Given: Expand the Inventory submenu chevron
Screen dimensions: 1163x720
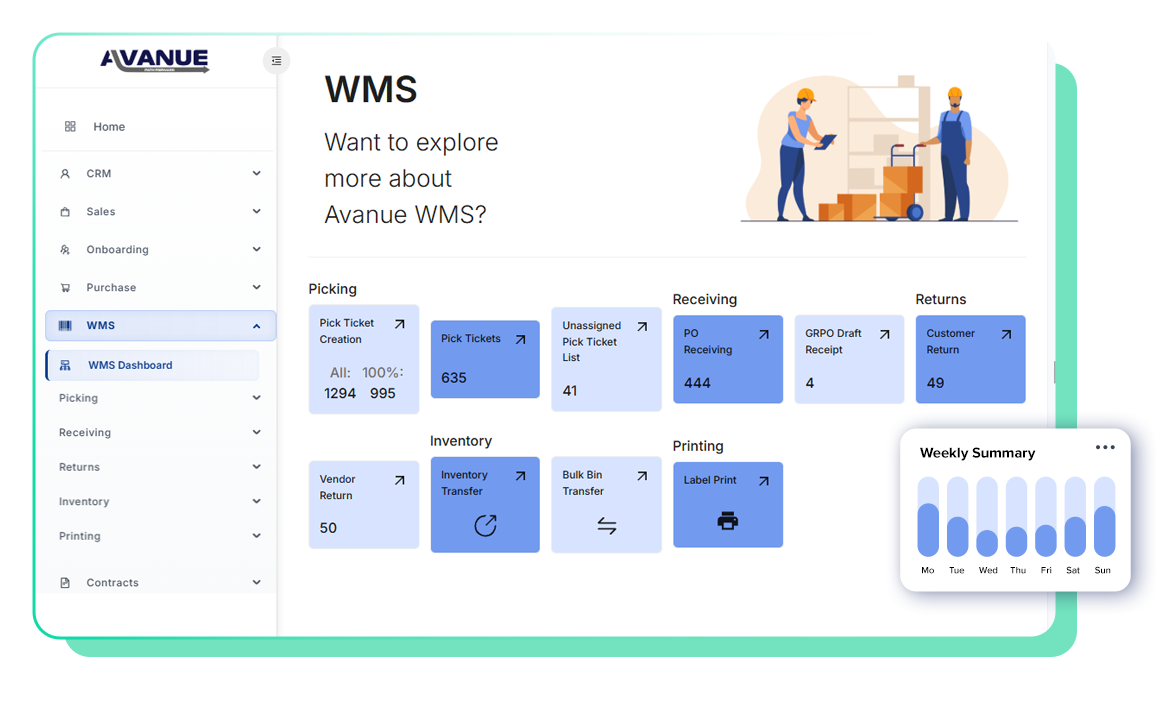Looking at the screenshot, I should pos(257,501).
